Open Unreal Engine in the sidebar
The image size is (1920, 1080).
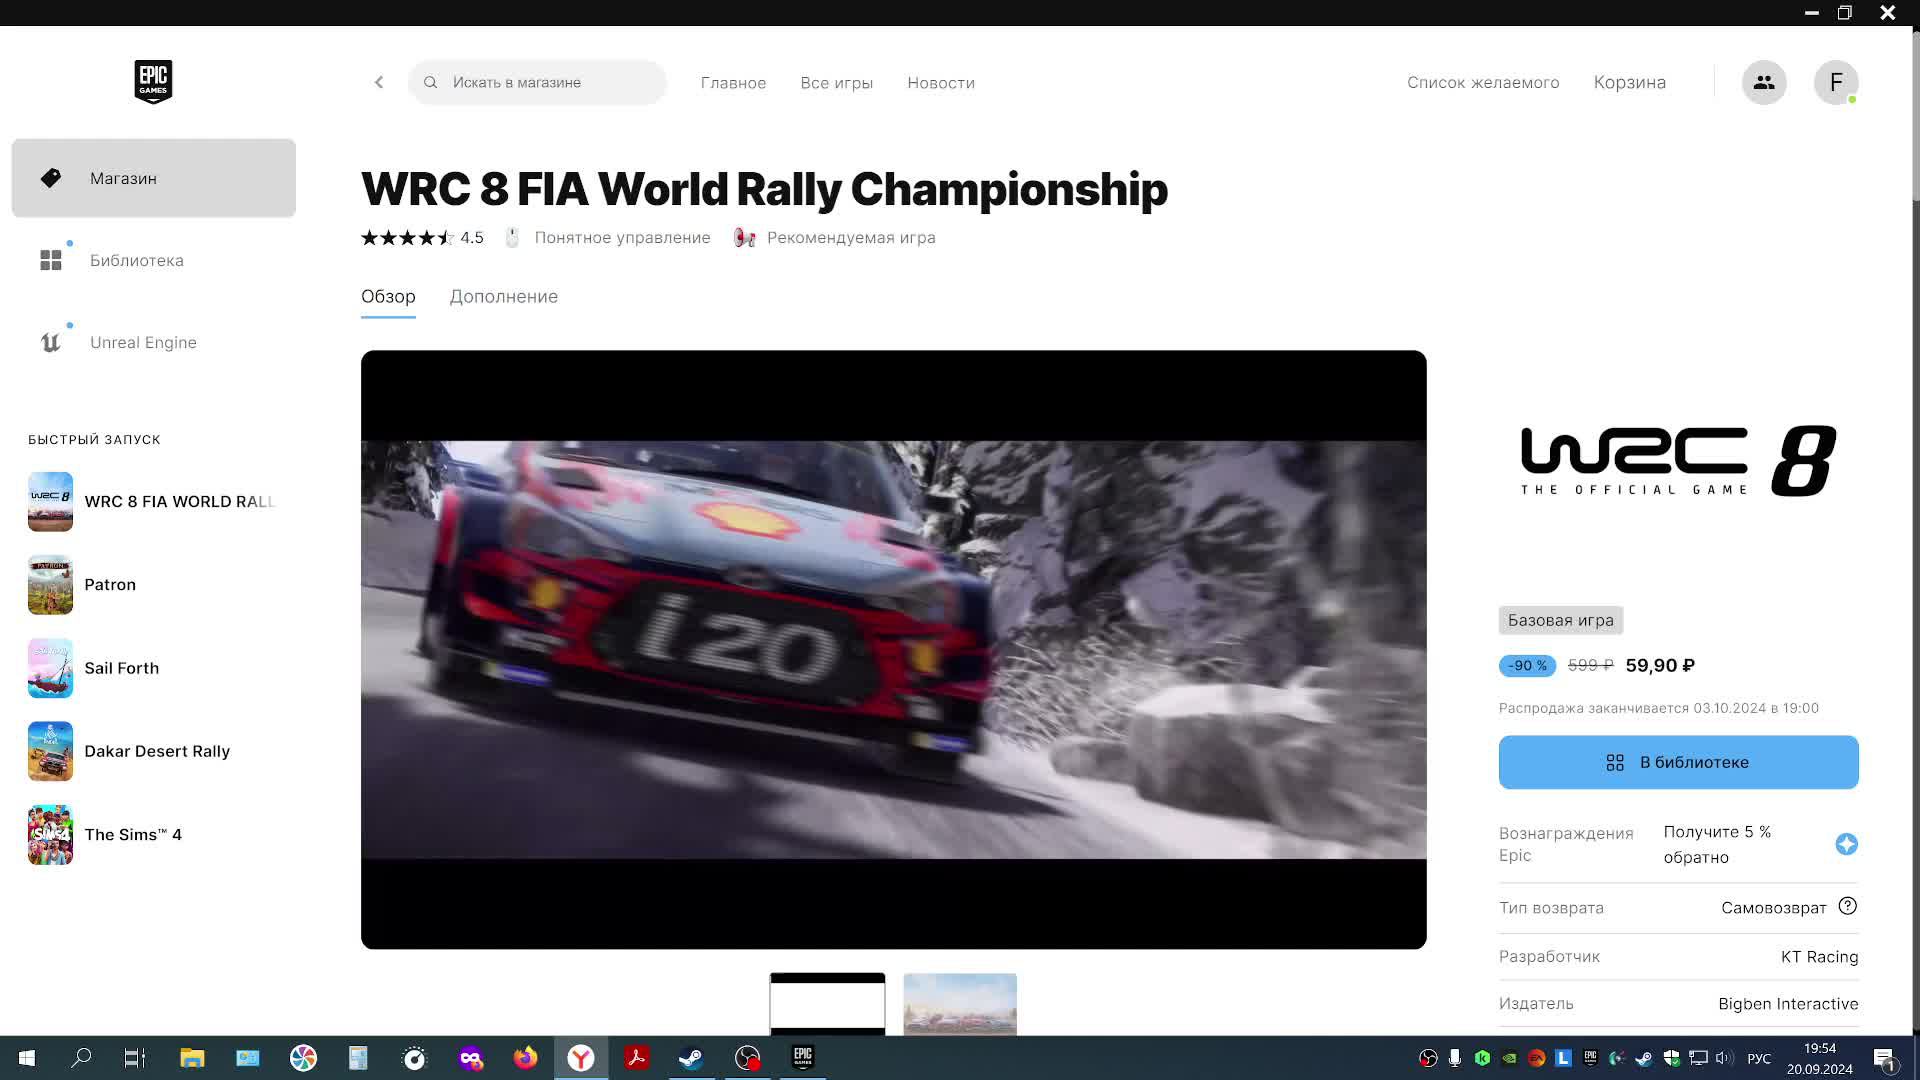tap(143, 342)
